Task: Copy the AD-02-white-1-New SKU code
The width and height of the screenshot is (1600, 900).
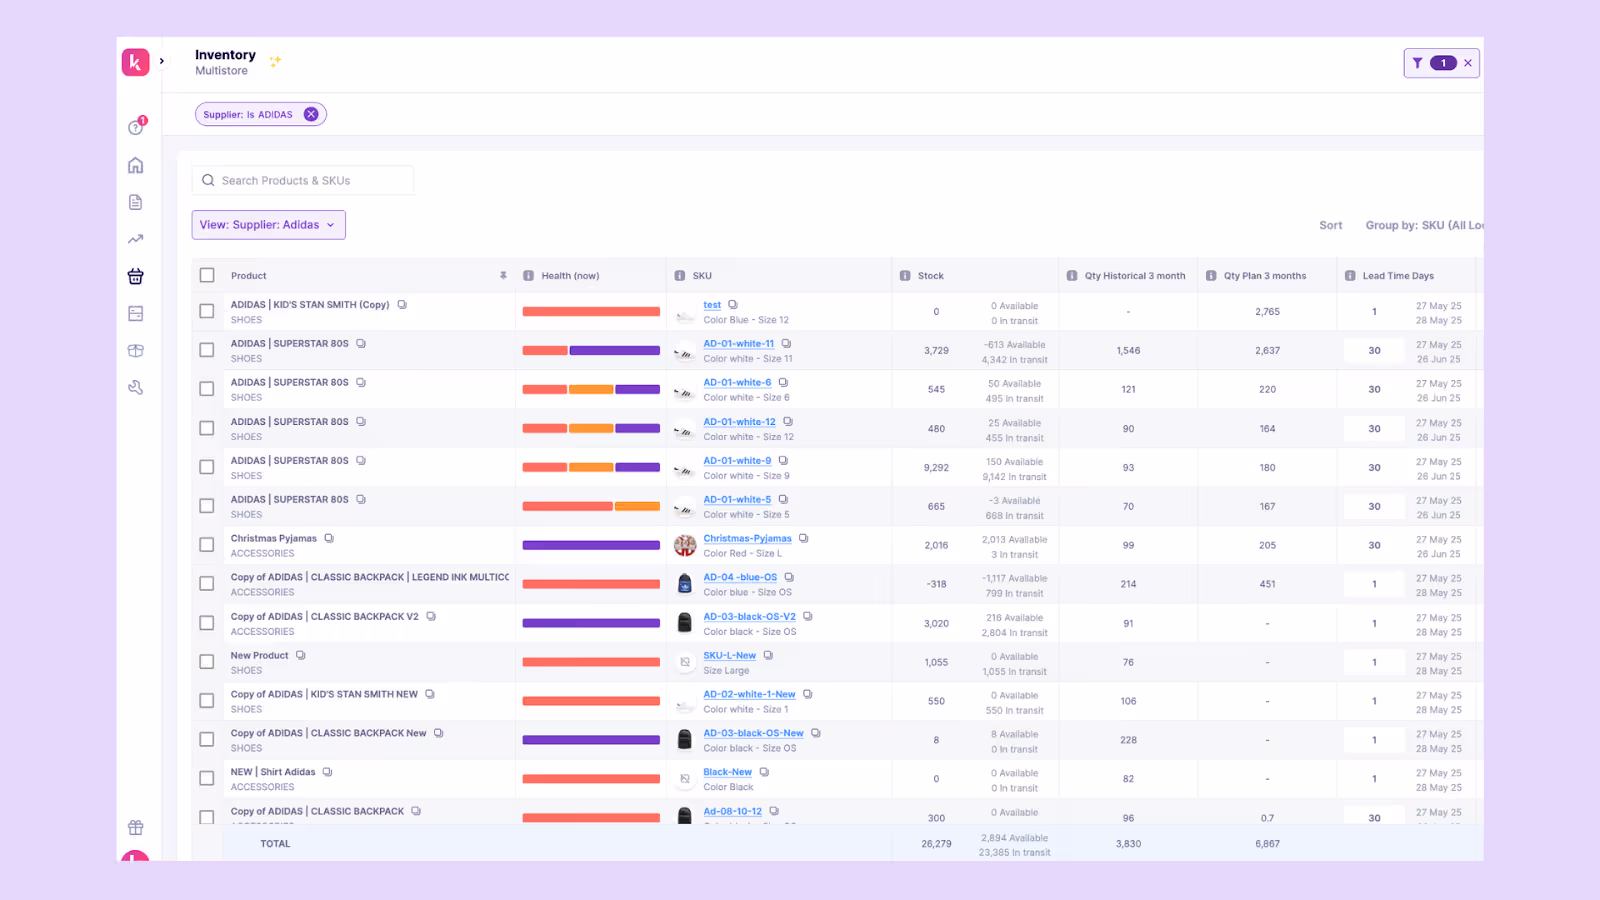Action: pyautogui.click(x=807, y=694)
